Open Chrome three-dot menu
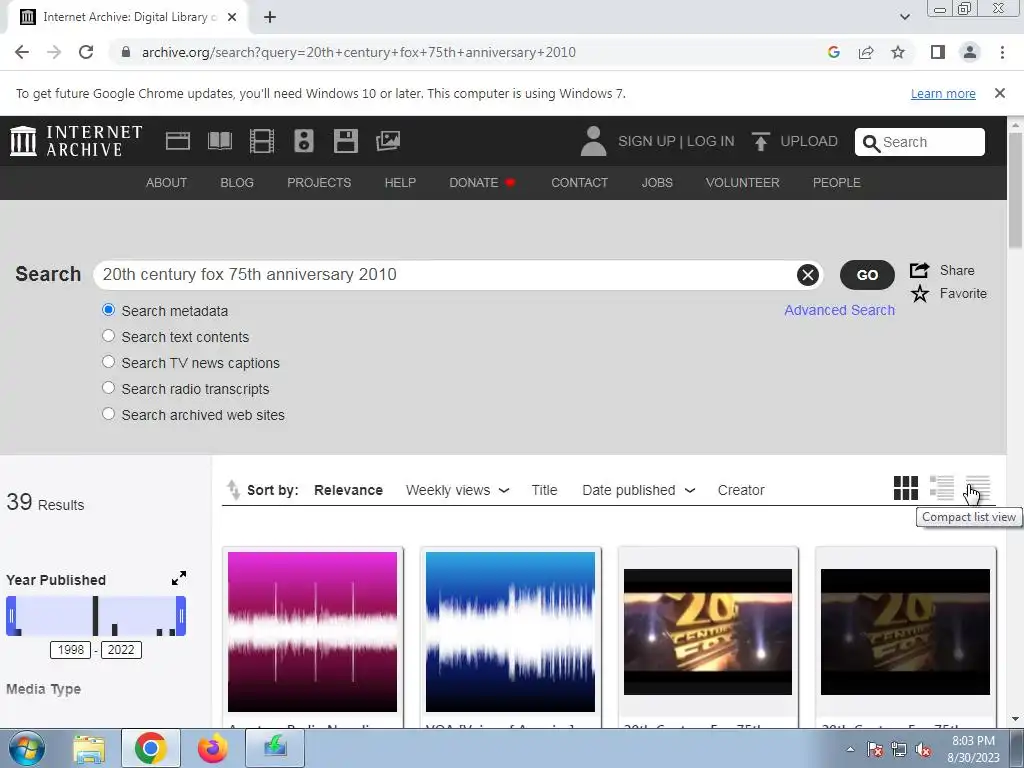This screenshot has height=768, width=1024. click(1002, 52)
